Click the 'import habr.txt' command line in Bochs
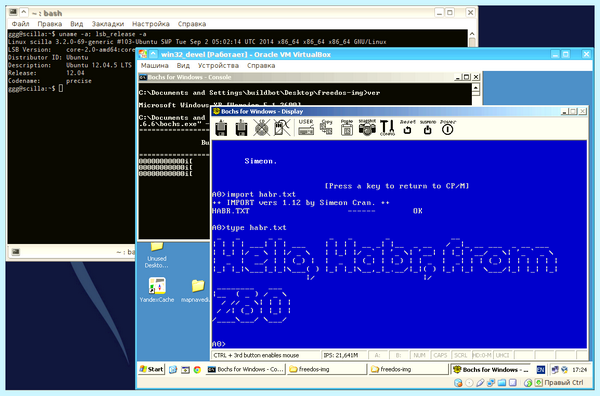 (x=254, y=194)
